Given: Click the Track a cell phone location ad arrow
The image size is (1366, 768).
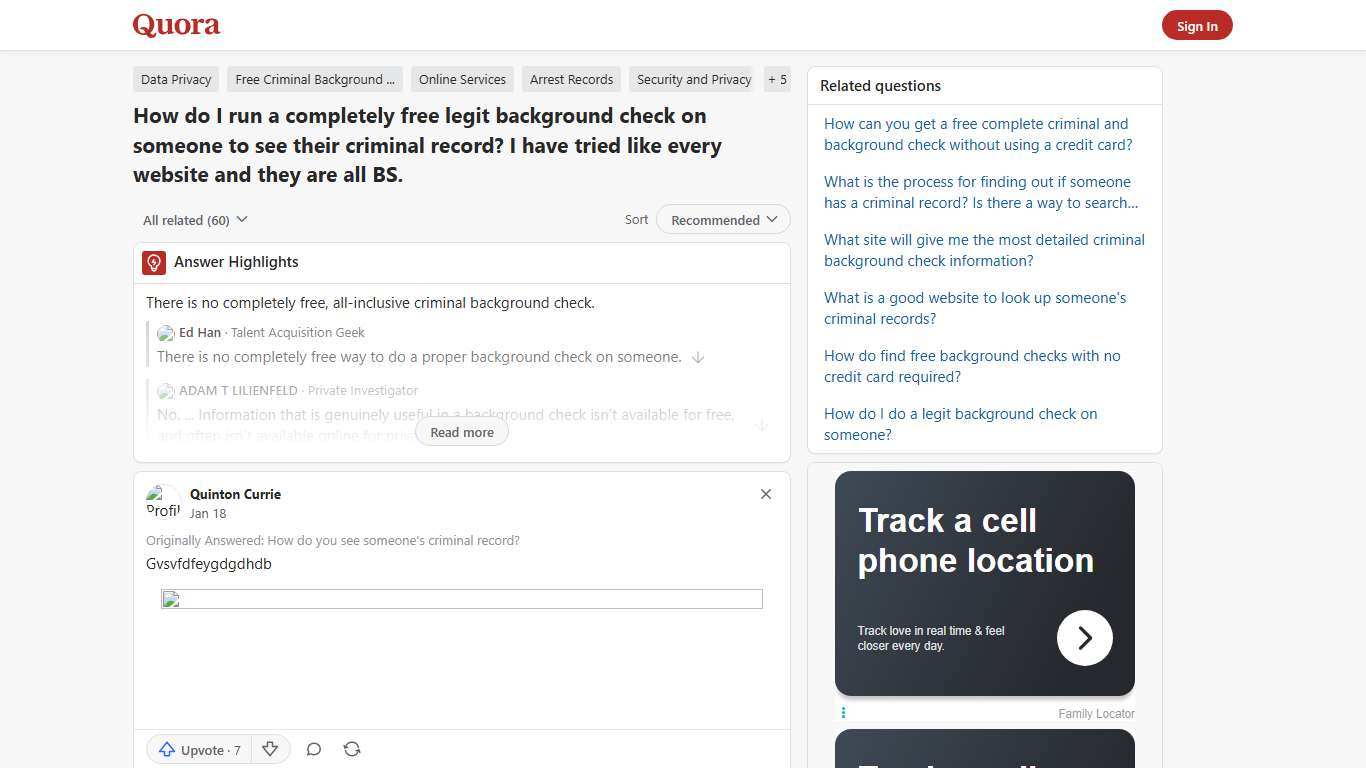Looking at the screenshot, I should [1084, 637].
